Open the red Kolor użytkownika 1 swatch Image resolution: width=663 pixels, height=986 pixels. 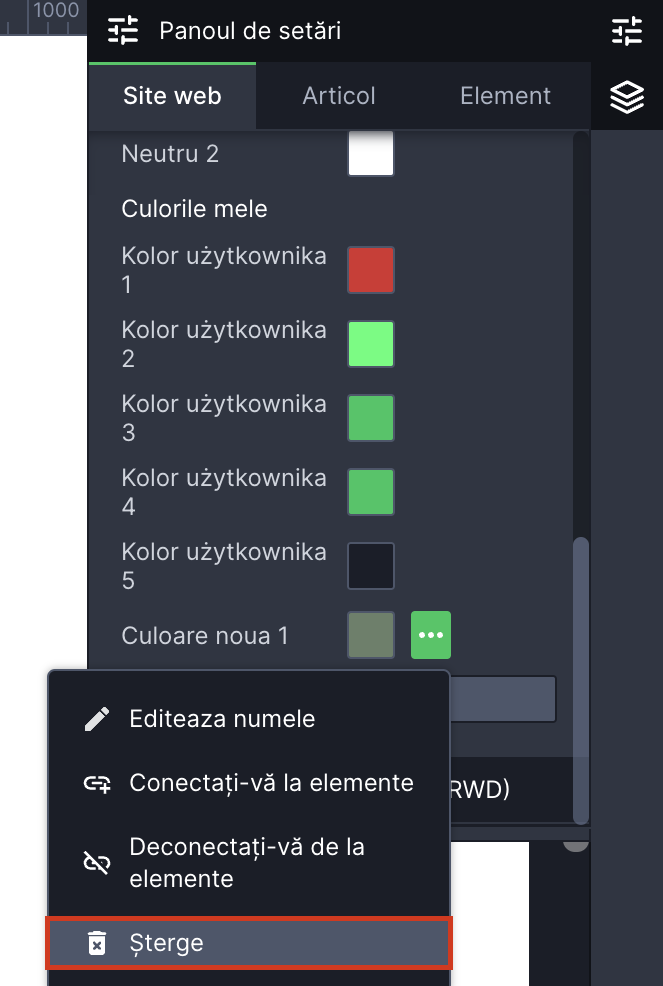coord(371,270)
